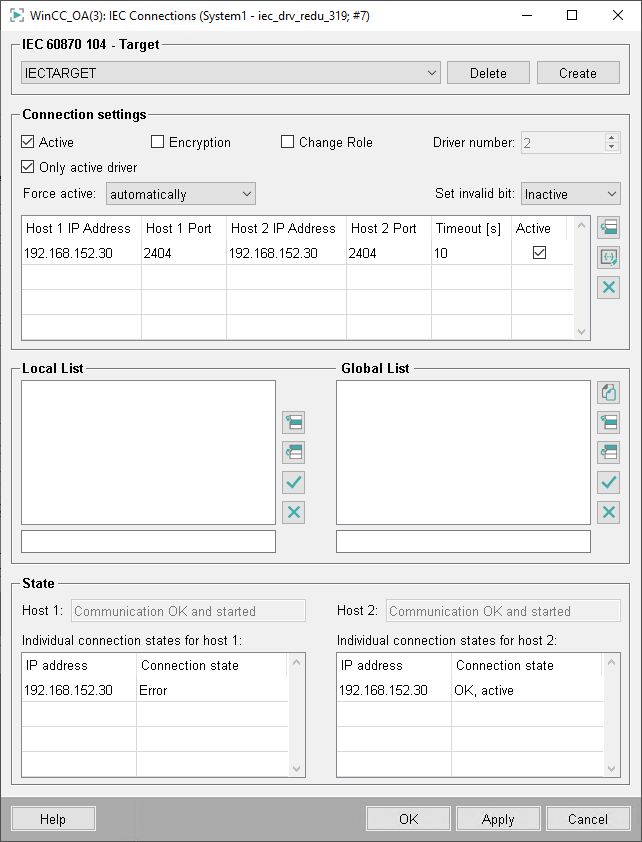
Task: Toggle the Change Role checkbox
Action: (x=288, y=142)
